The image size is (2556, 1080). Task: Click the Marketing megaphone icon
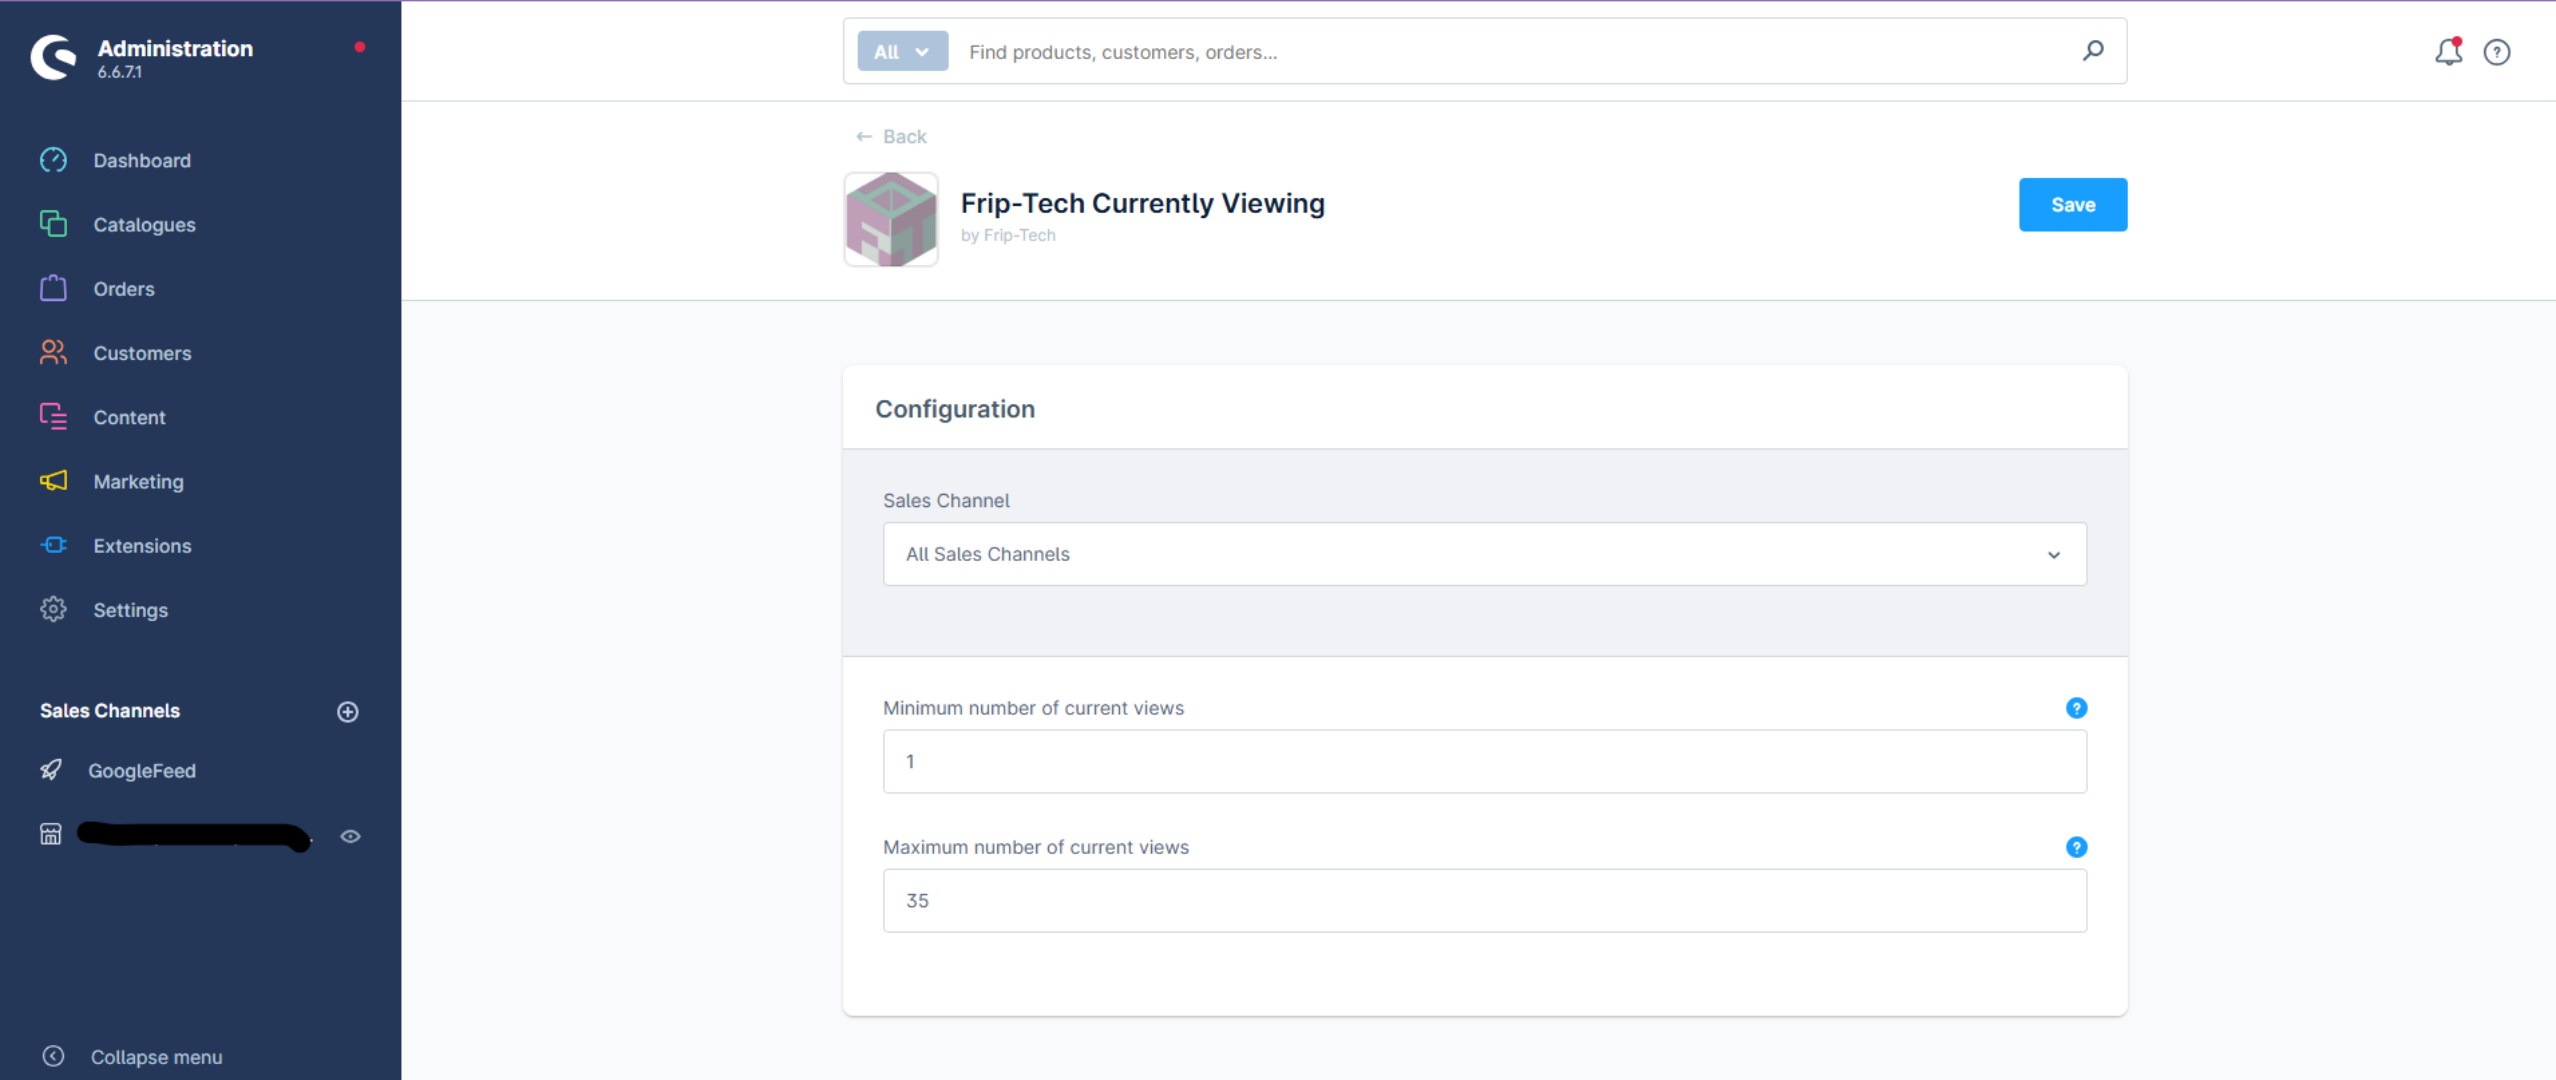tap(53, 481)
